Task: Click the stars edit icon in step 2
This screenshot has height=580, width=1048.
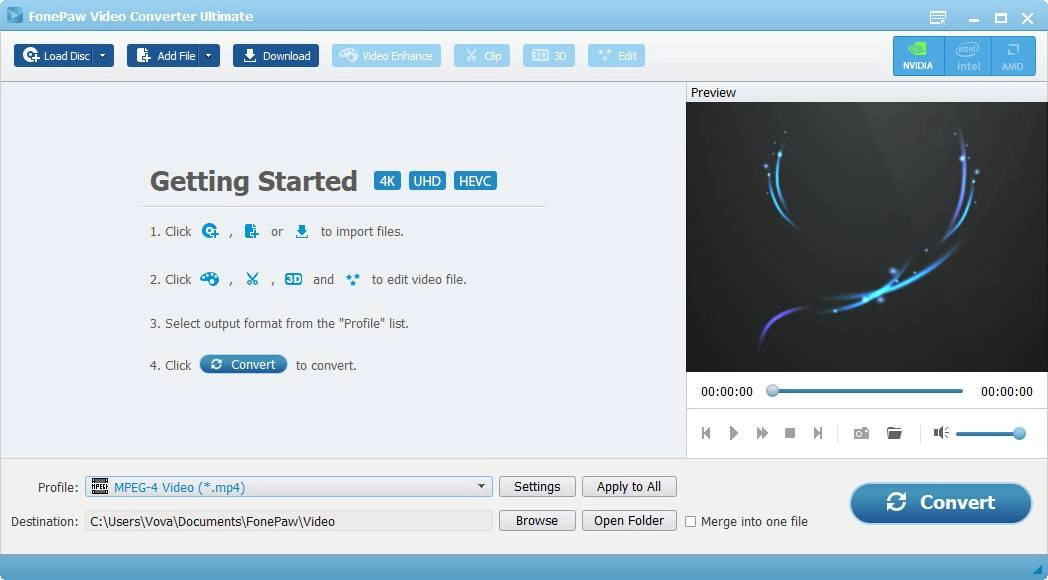Action: (352, 279)
